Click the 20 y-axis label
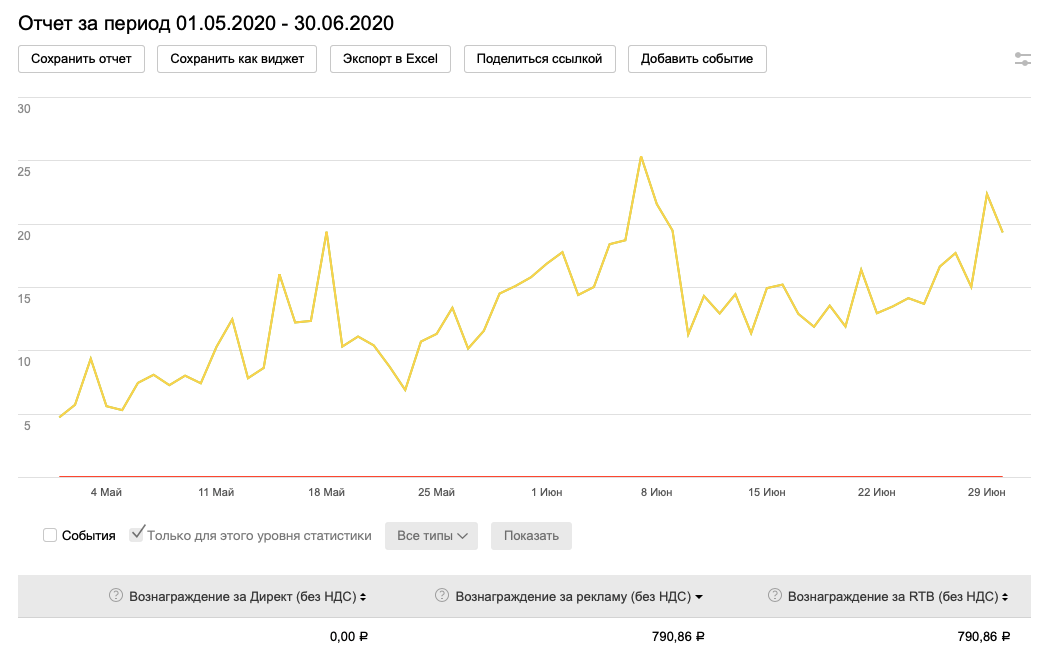Viewport: 1040px width, 653px height. (24, 235)
